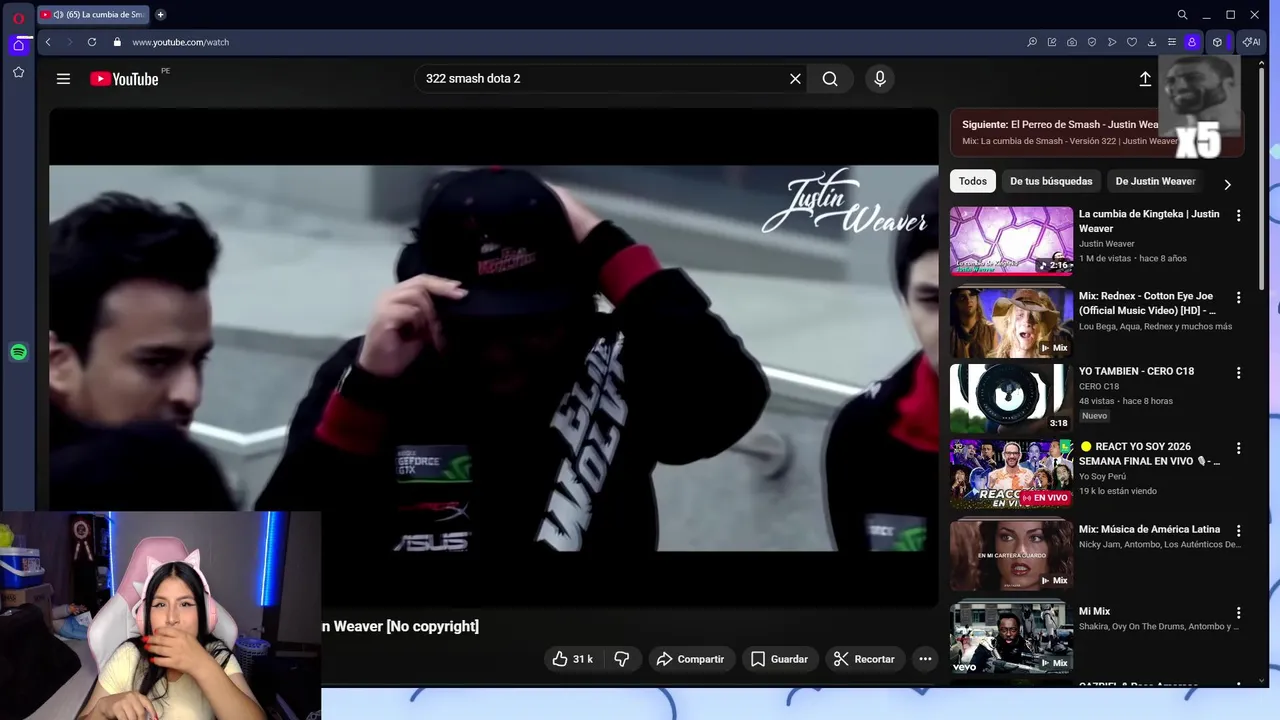Open the YouTube hamburger guide menu
Viewport: 1280px width, 720px height.
point(63,79)
